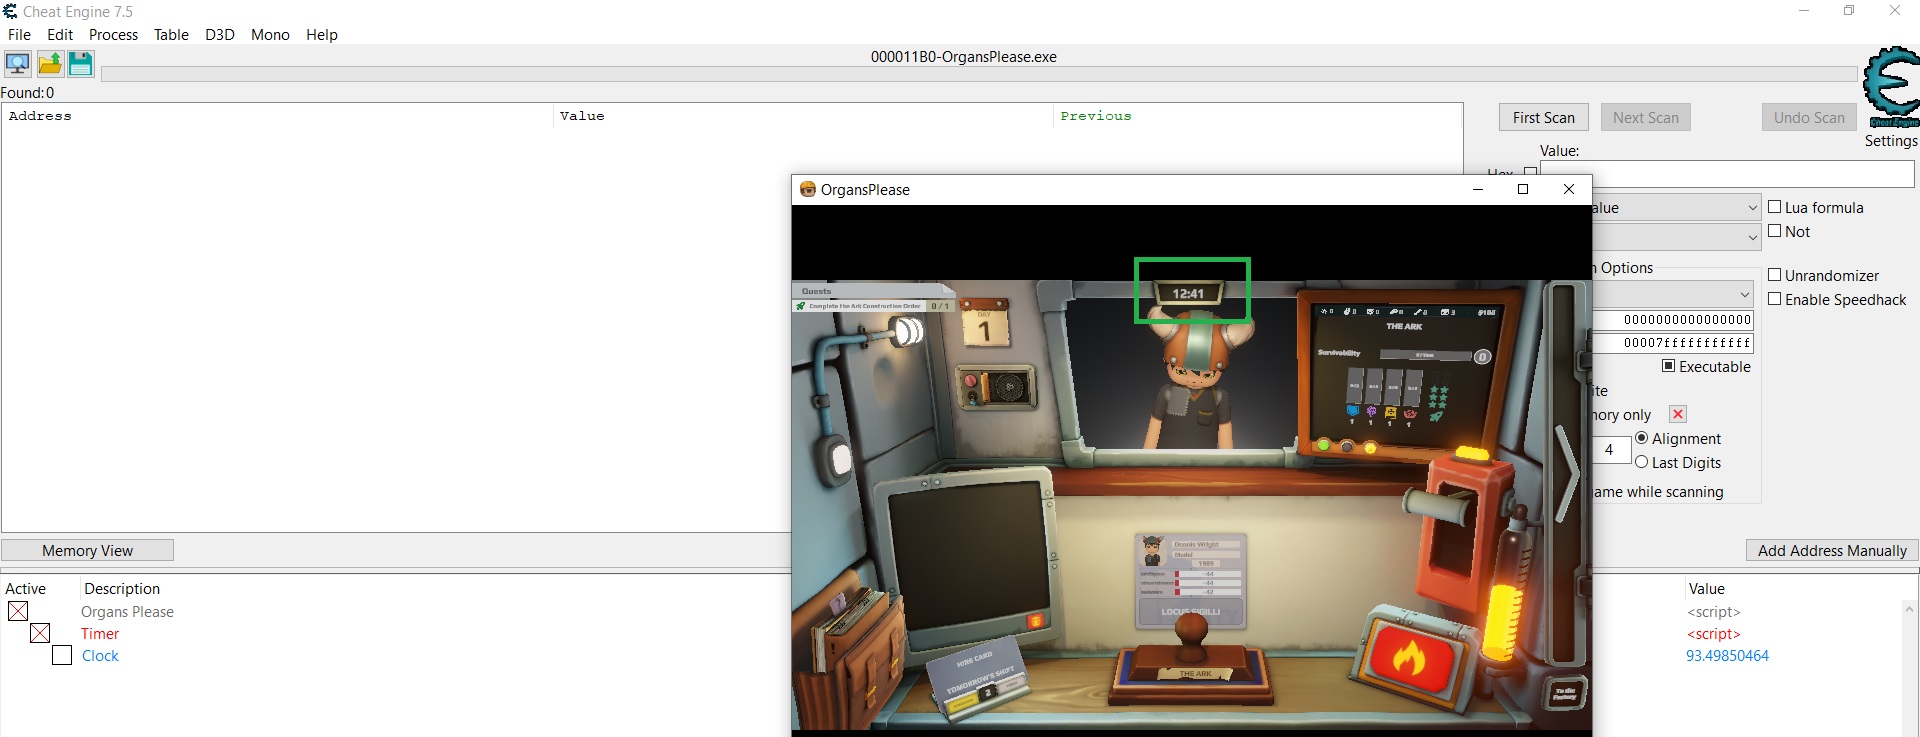Open the value type dropdown beside Not
The width and height of the screenshot is (1920, 737).
(x=1676, y=236)
